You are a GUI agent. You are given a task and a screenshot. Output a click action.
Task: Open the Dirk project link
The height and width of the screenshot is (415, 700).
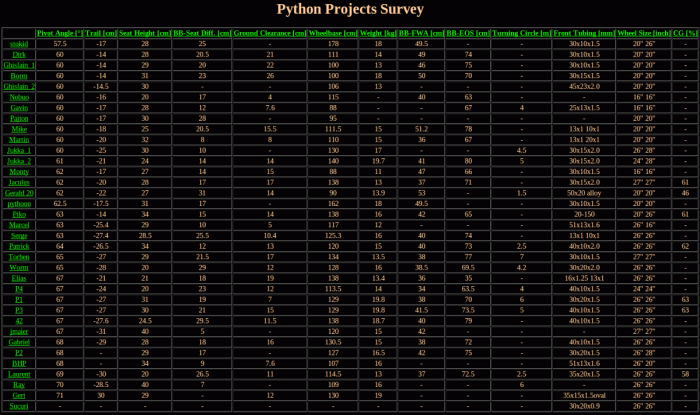tap(19, 54)
